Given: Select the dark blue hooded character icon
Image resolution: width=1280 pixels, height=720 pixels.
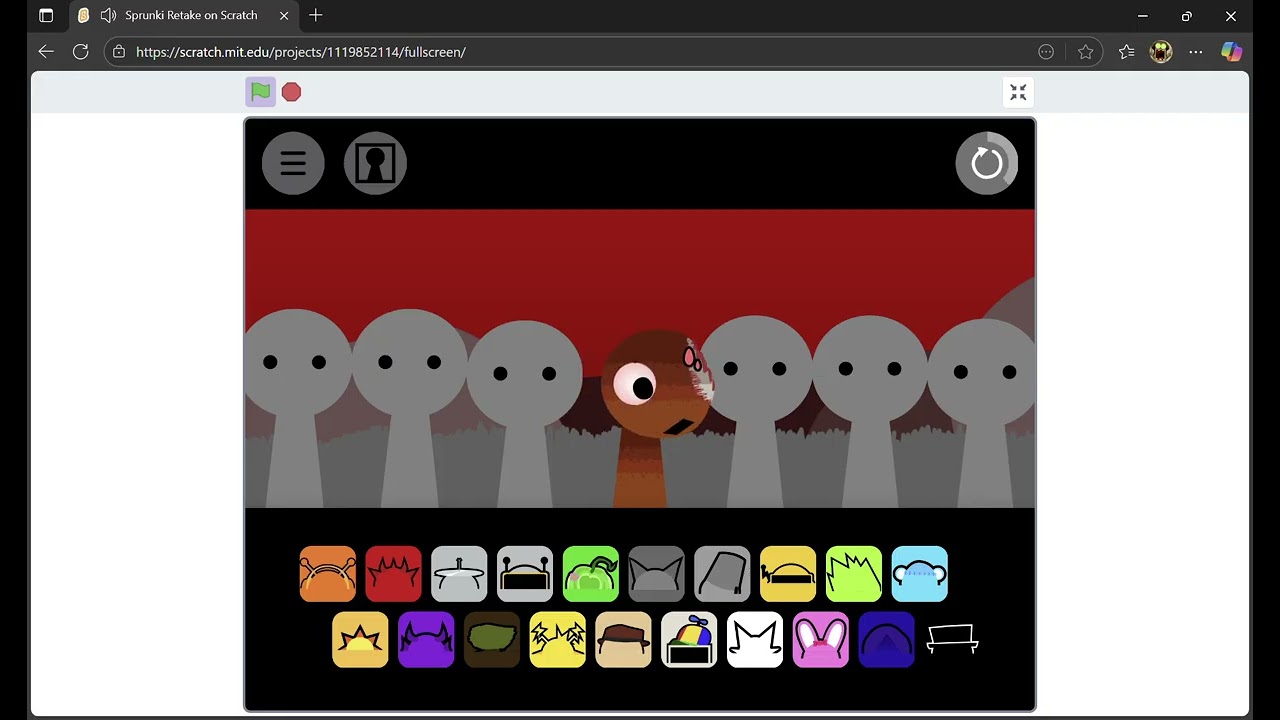Looking at the screenshot, I should pyautogui.click(x=886, y=640).
